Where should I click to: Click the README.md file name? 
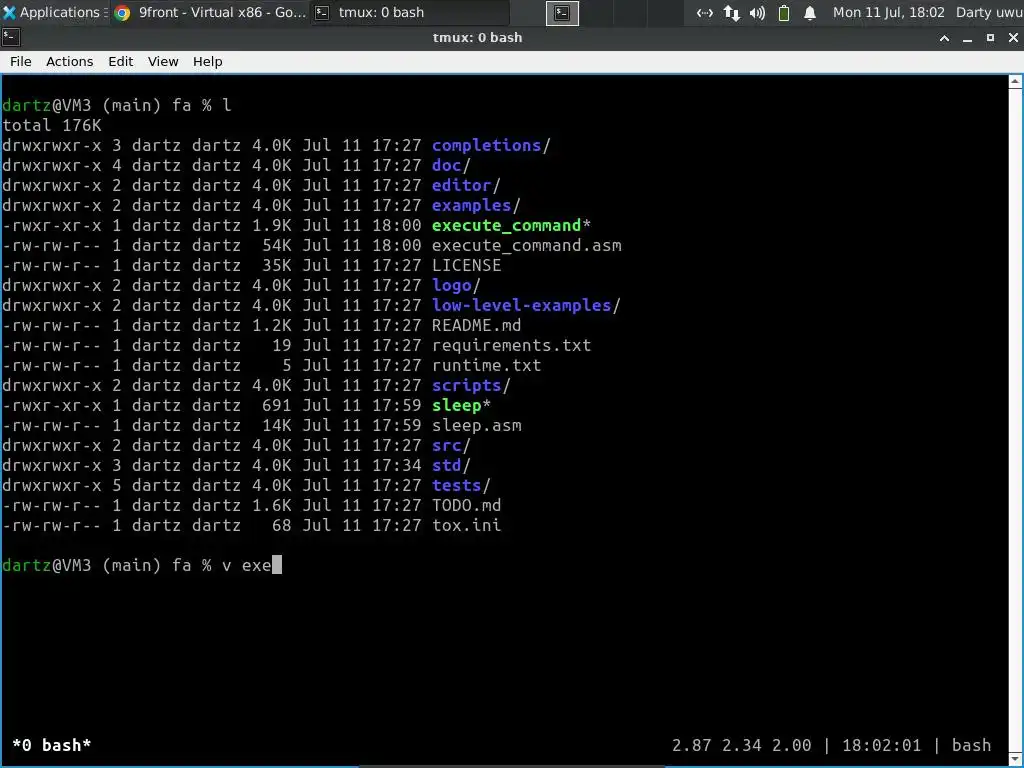coord(476,325)
